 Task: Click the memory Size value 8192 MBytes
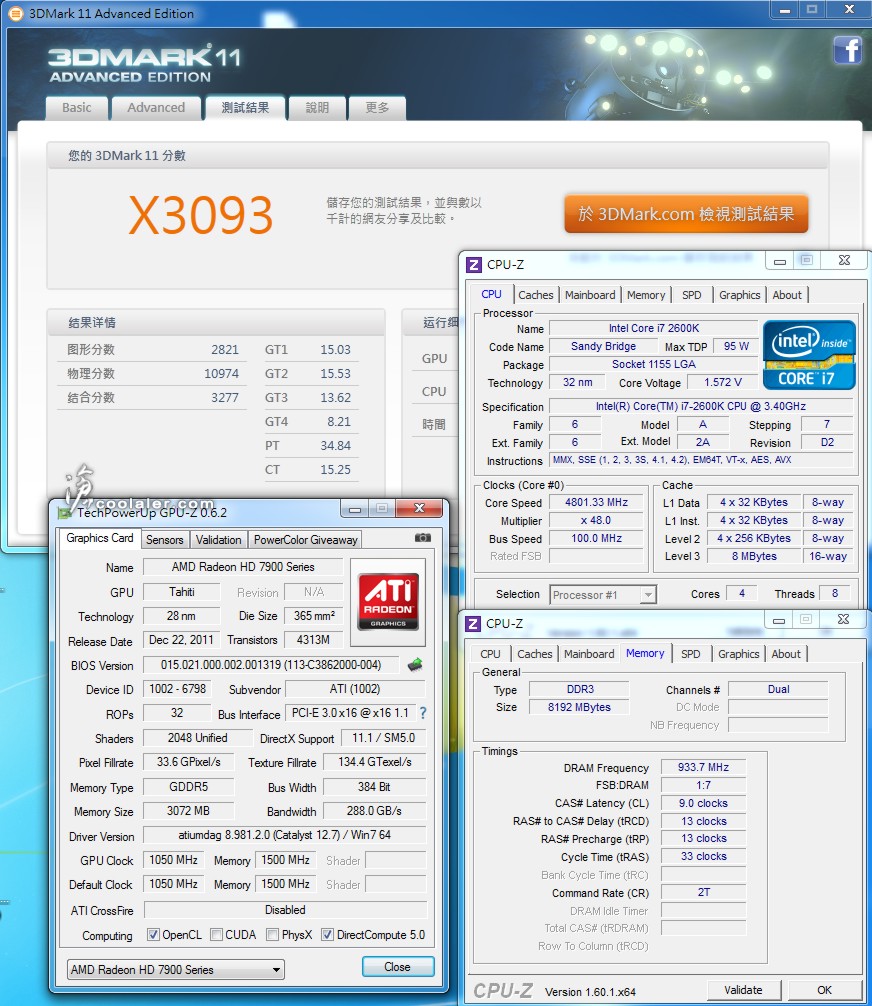579,707
